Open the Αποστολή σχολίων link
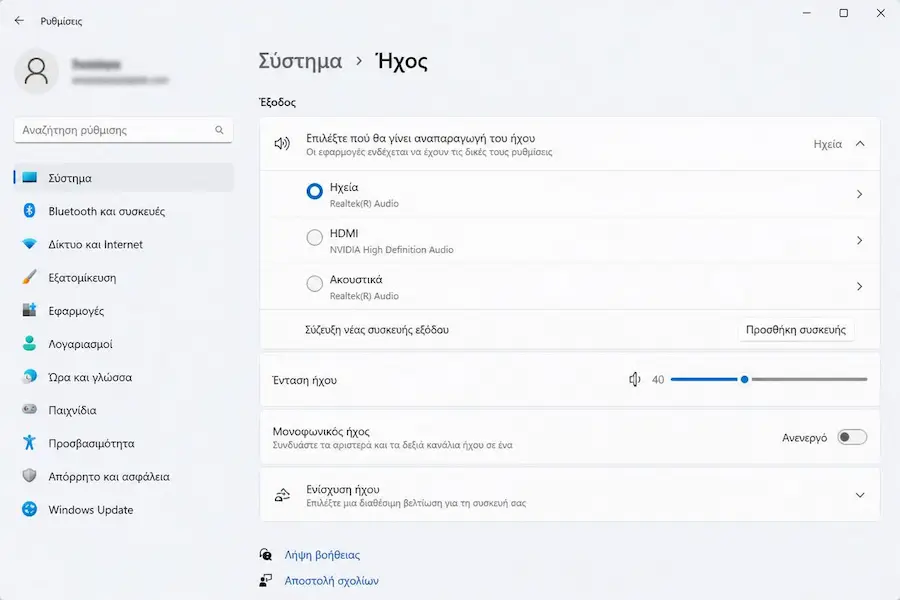Viewport: 900px width, 600px height. (x=331, y=580)
